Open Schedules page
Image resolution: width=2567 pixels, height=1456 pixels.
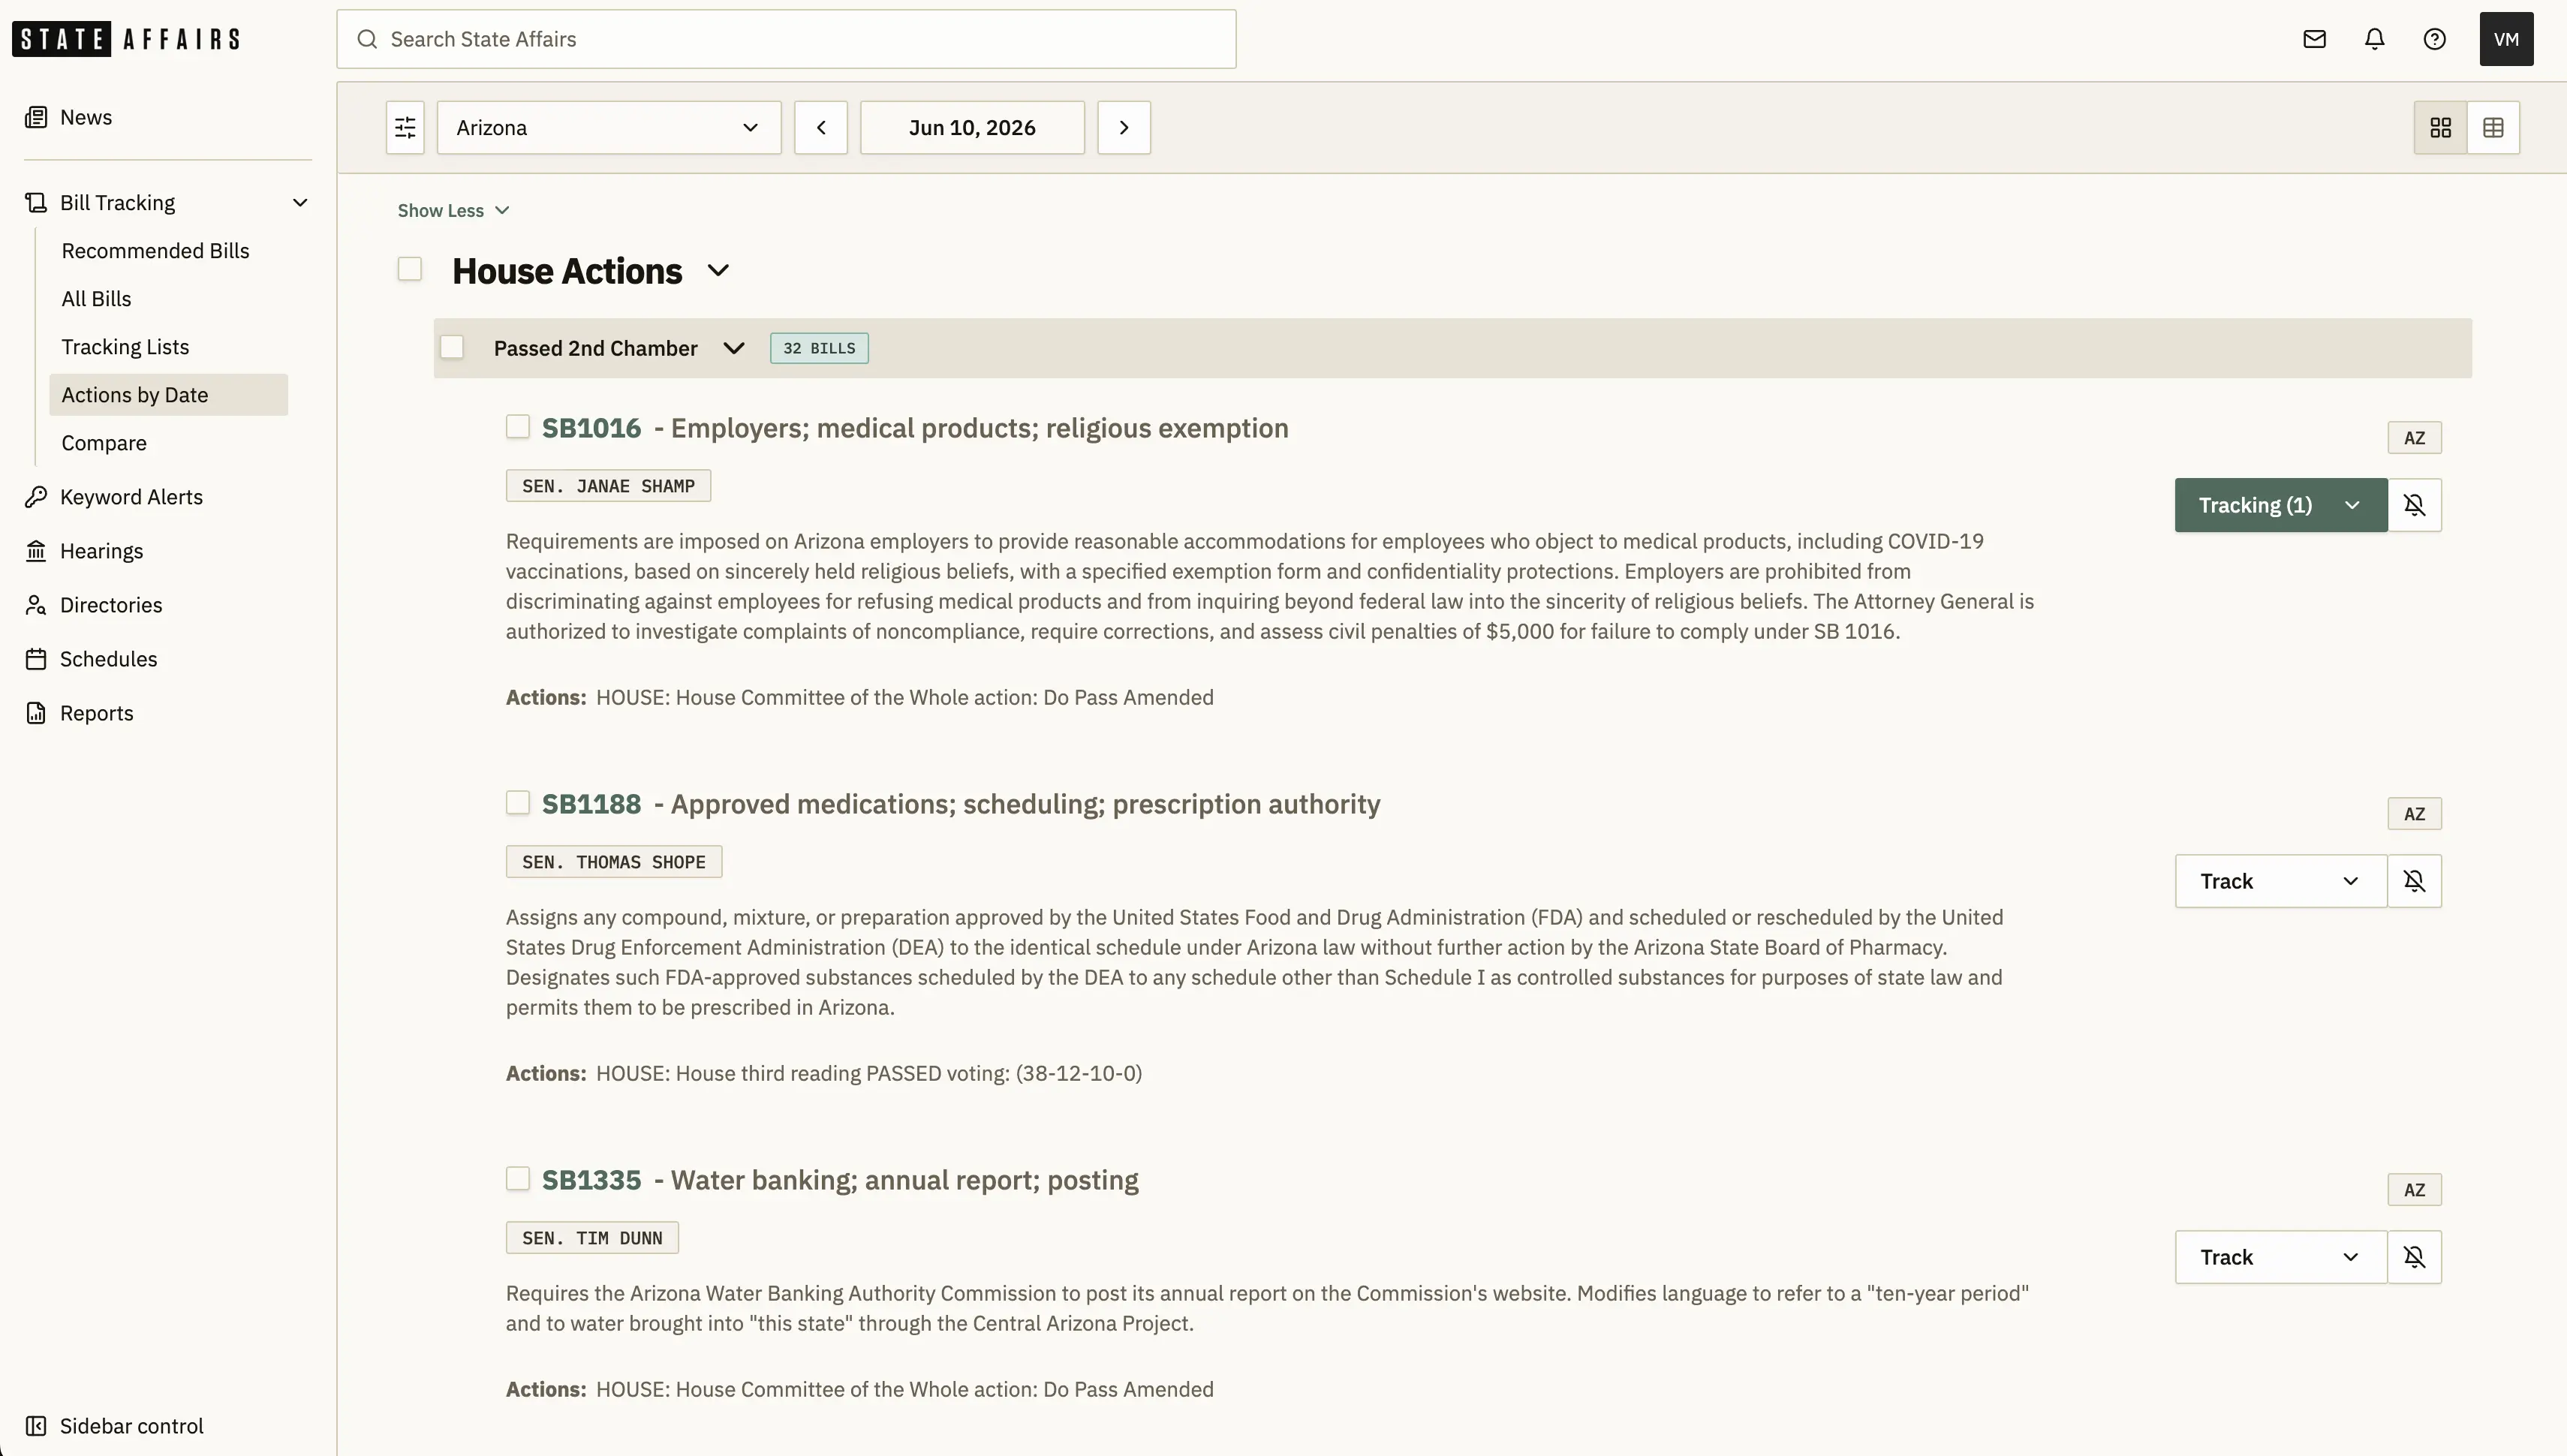108,659
